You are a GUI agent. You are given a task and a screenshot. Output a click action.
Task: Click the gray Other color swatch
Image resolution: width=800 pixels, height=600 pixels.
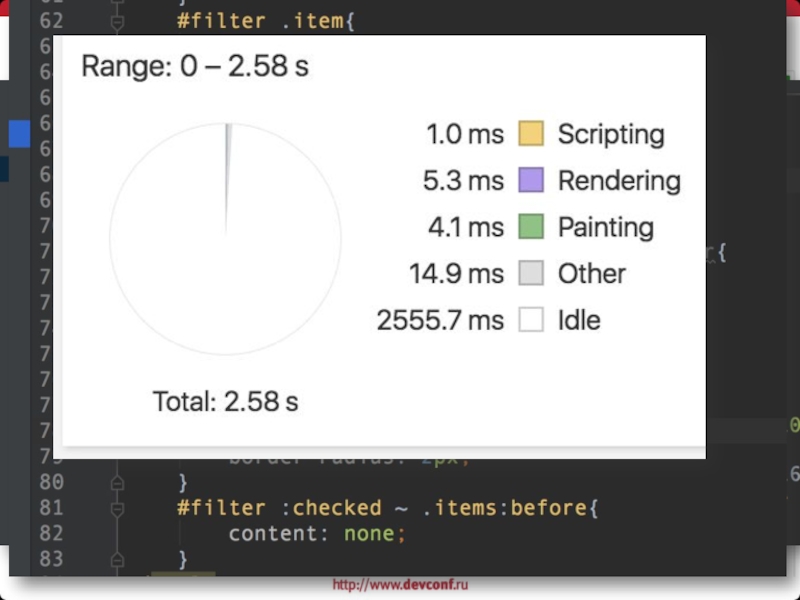(531, 273)
